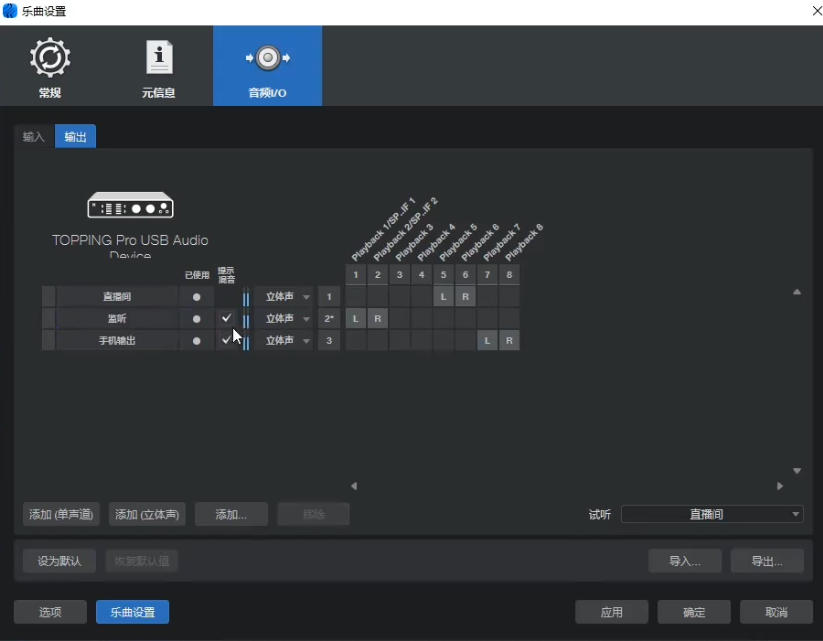Switch to the 输入 tab
Viewport: 823px width, 641px height.
tap(33, 136)
